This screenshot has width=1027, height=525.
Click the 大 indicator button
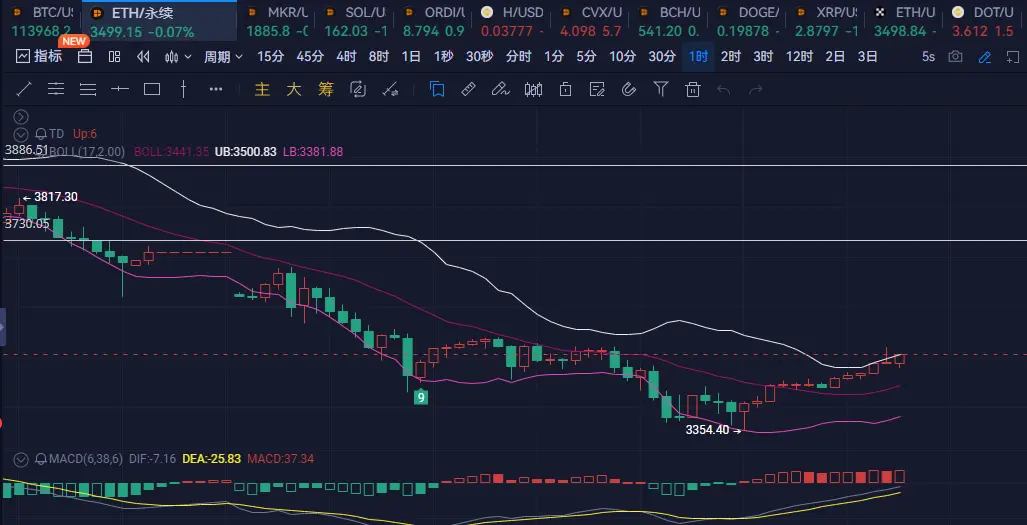click(x=293, y=89)
